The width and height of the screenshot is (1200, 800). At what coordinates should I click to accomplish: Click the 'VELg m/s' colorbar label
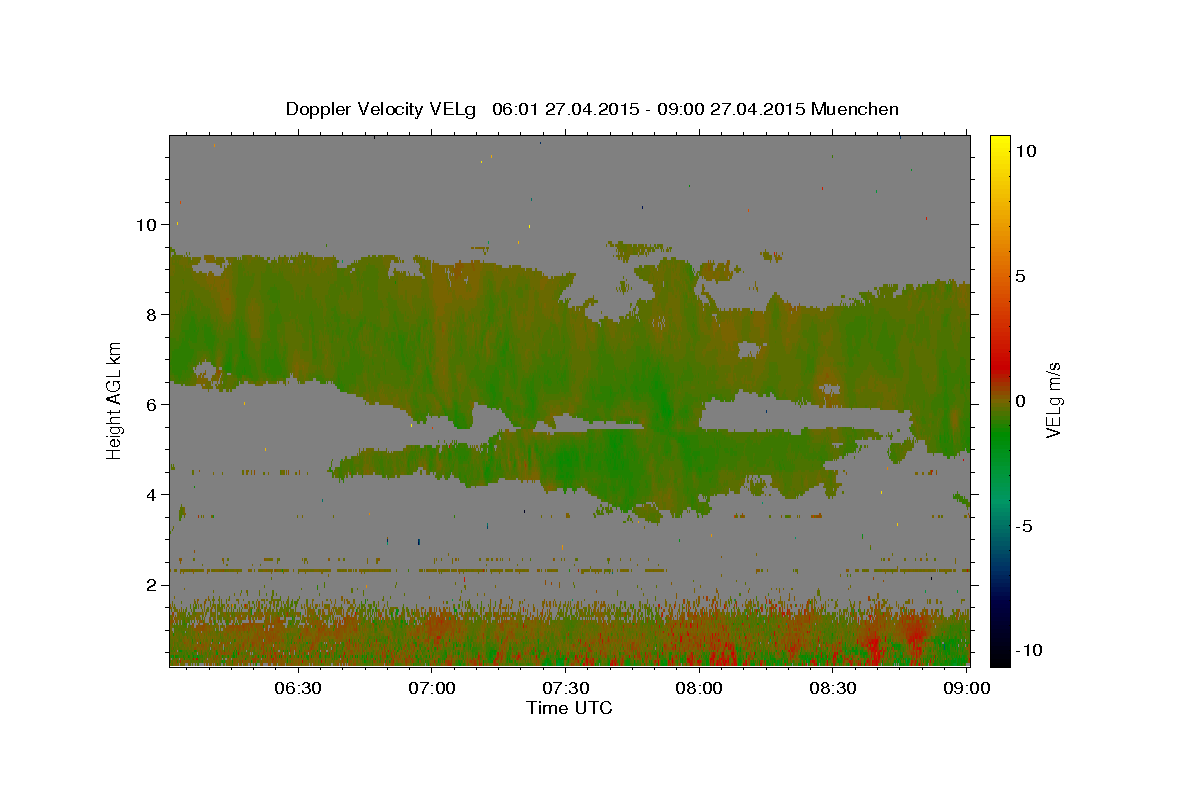tap(1053, 400)
